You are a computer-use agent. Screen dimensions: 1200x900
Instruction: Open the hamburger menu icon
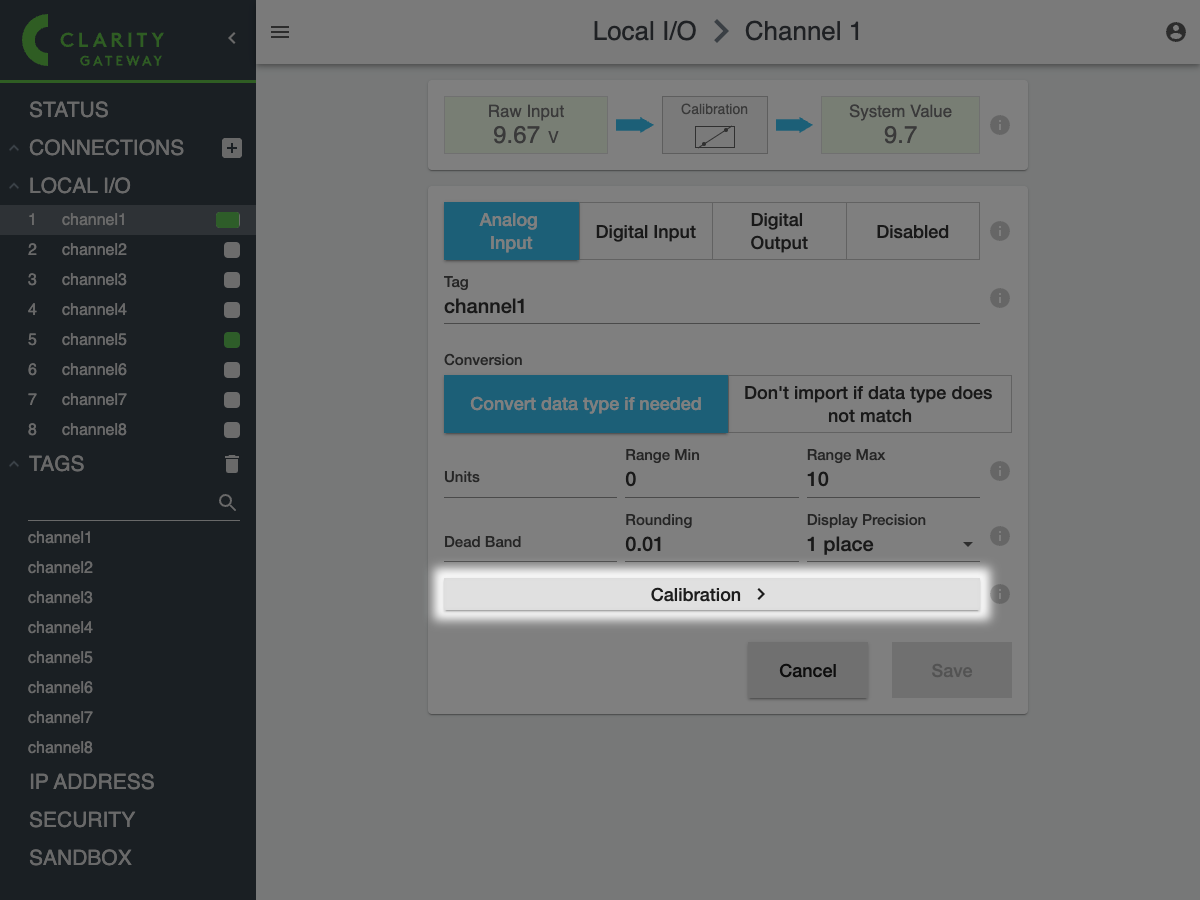[280, 32]
